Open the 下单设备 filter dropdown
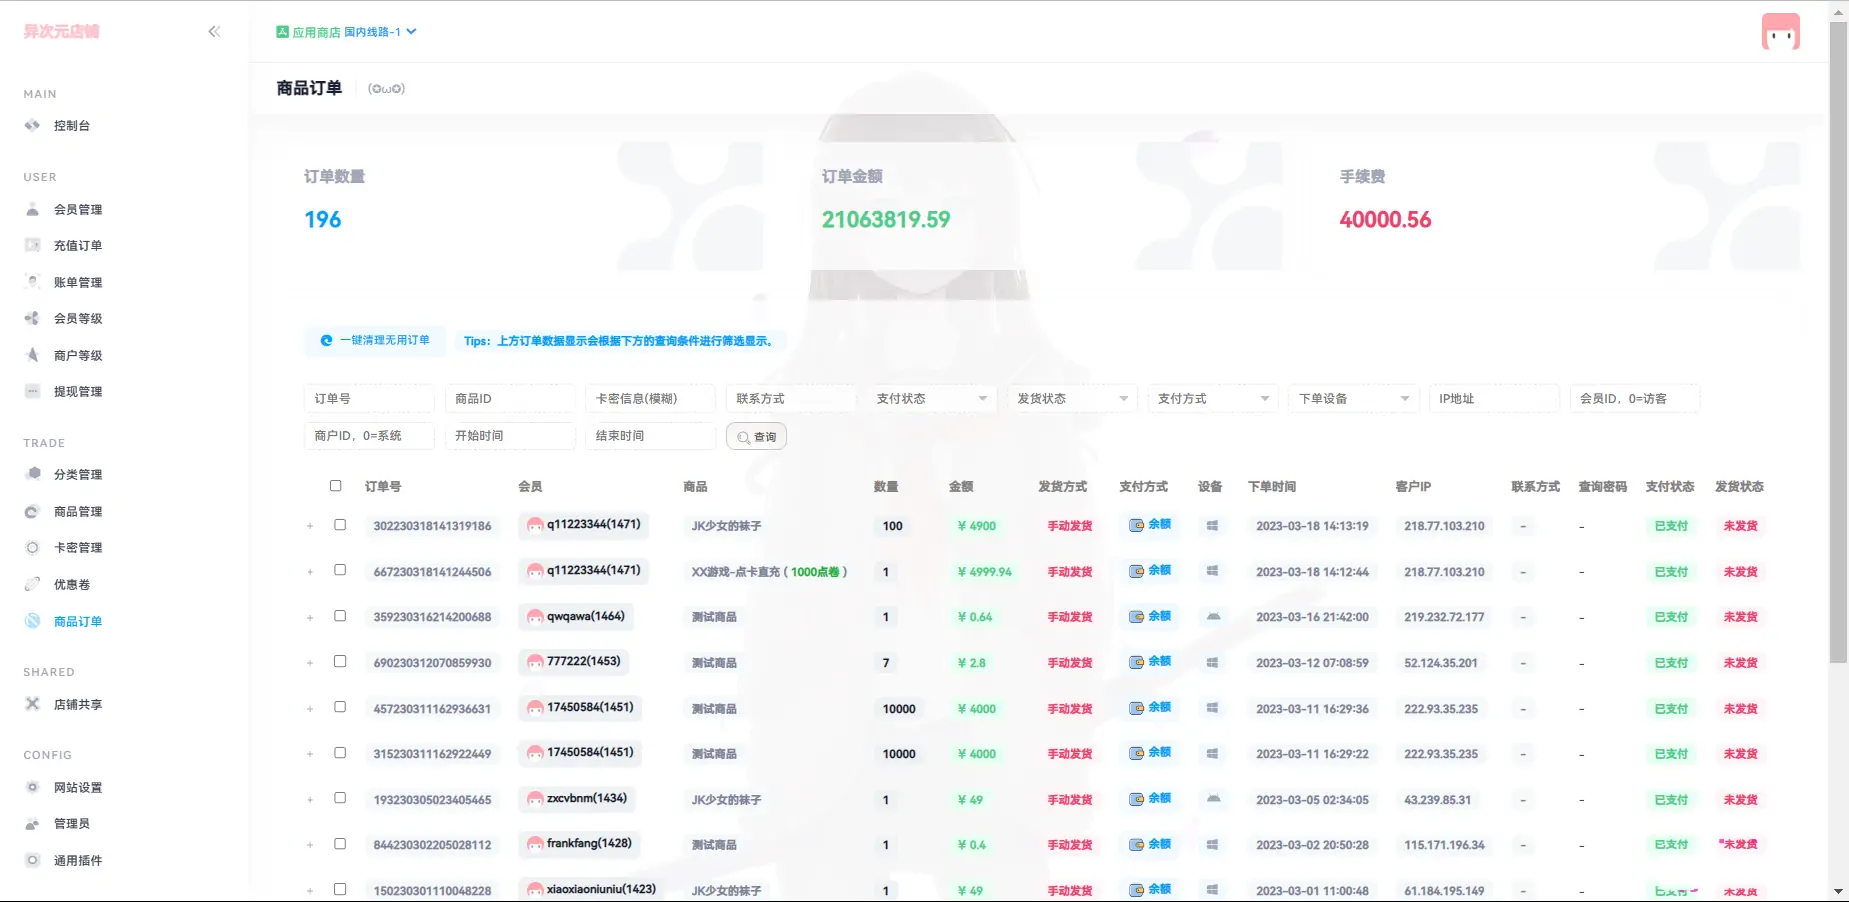Image resolution: width=1849 pixels, height=902 pixels. tap(1353, 399)
